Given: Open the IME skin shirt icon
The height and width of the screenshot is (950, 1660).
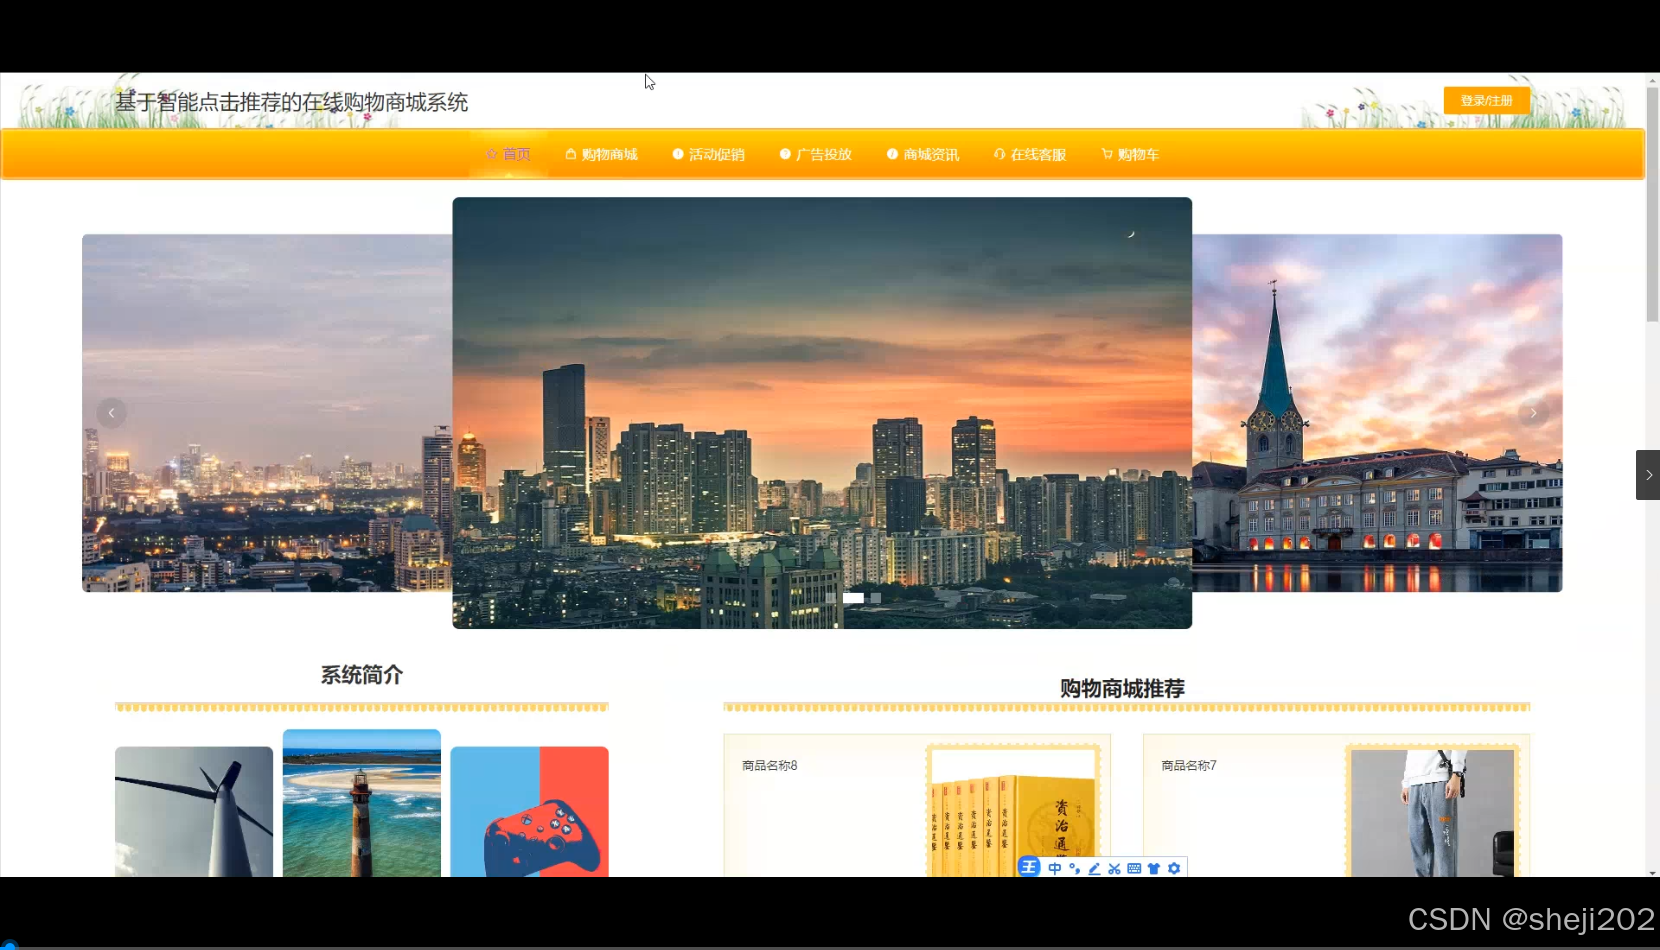Looking at the screenshot, I should point(1154,868).
